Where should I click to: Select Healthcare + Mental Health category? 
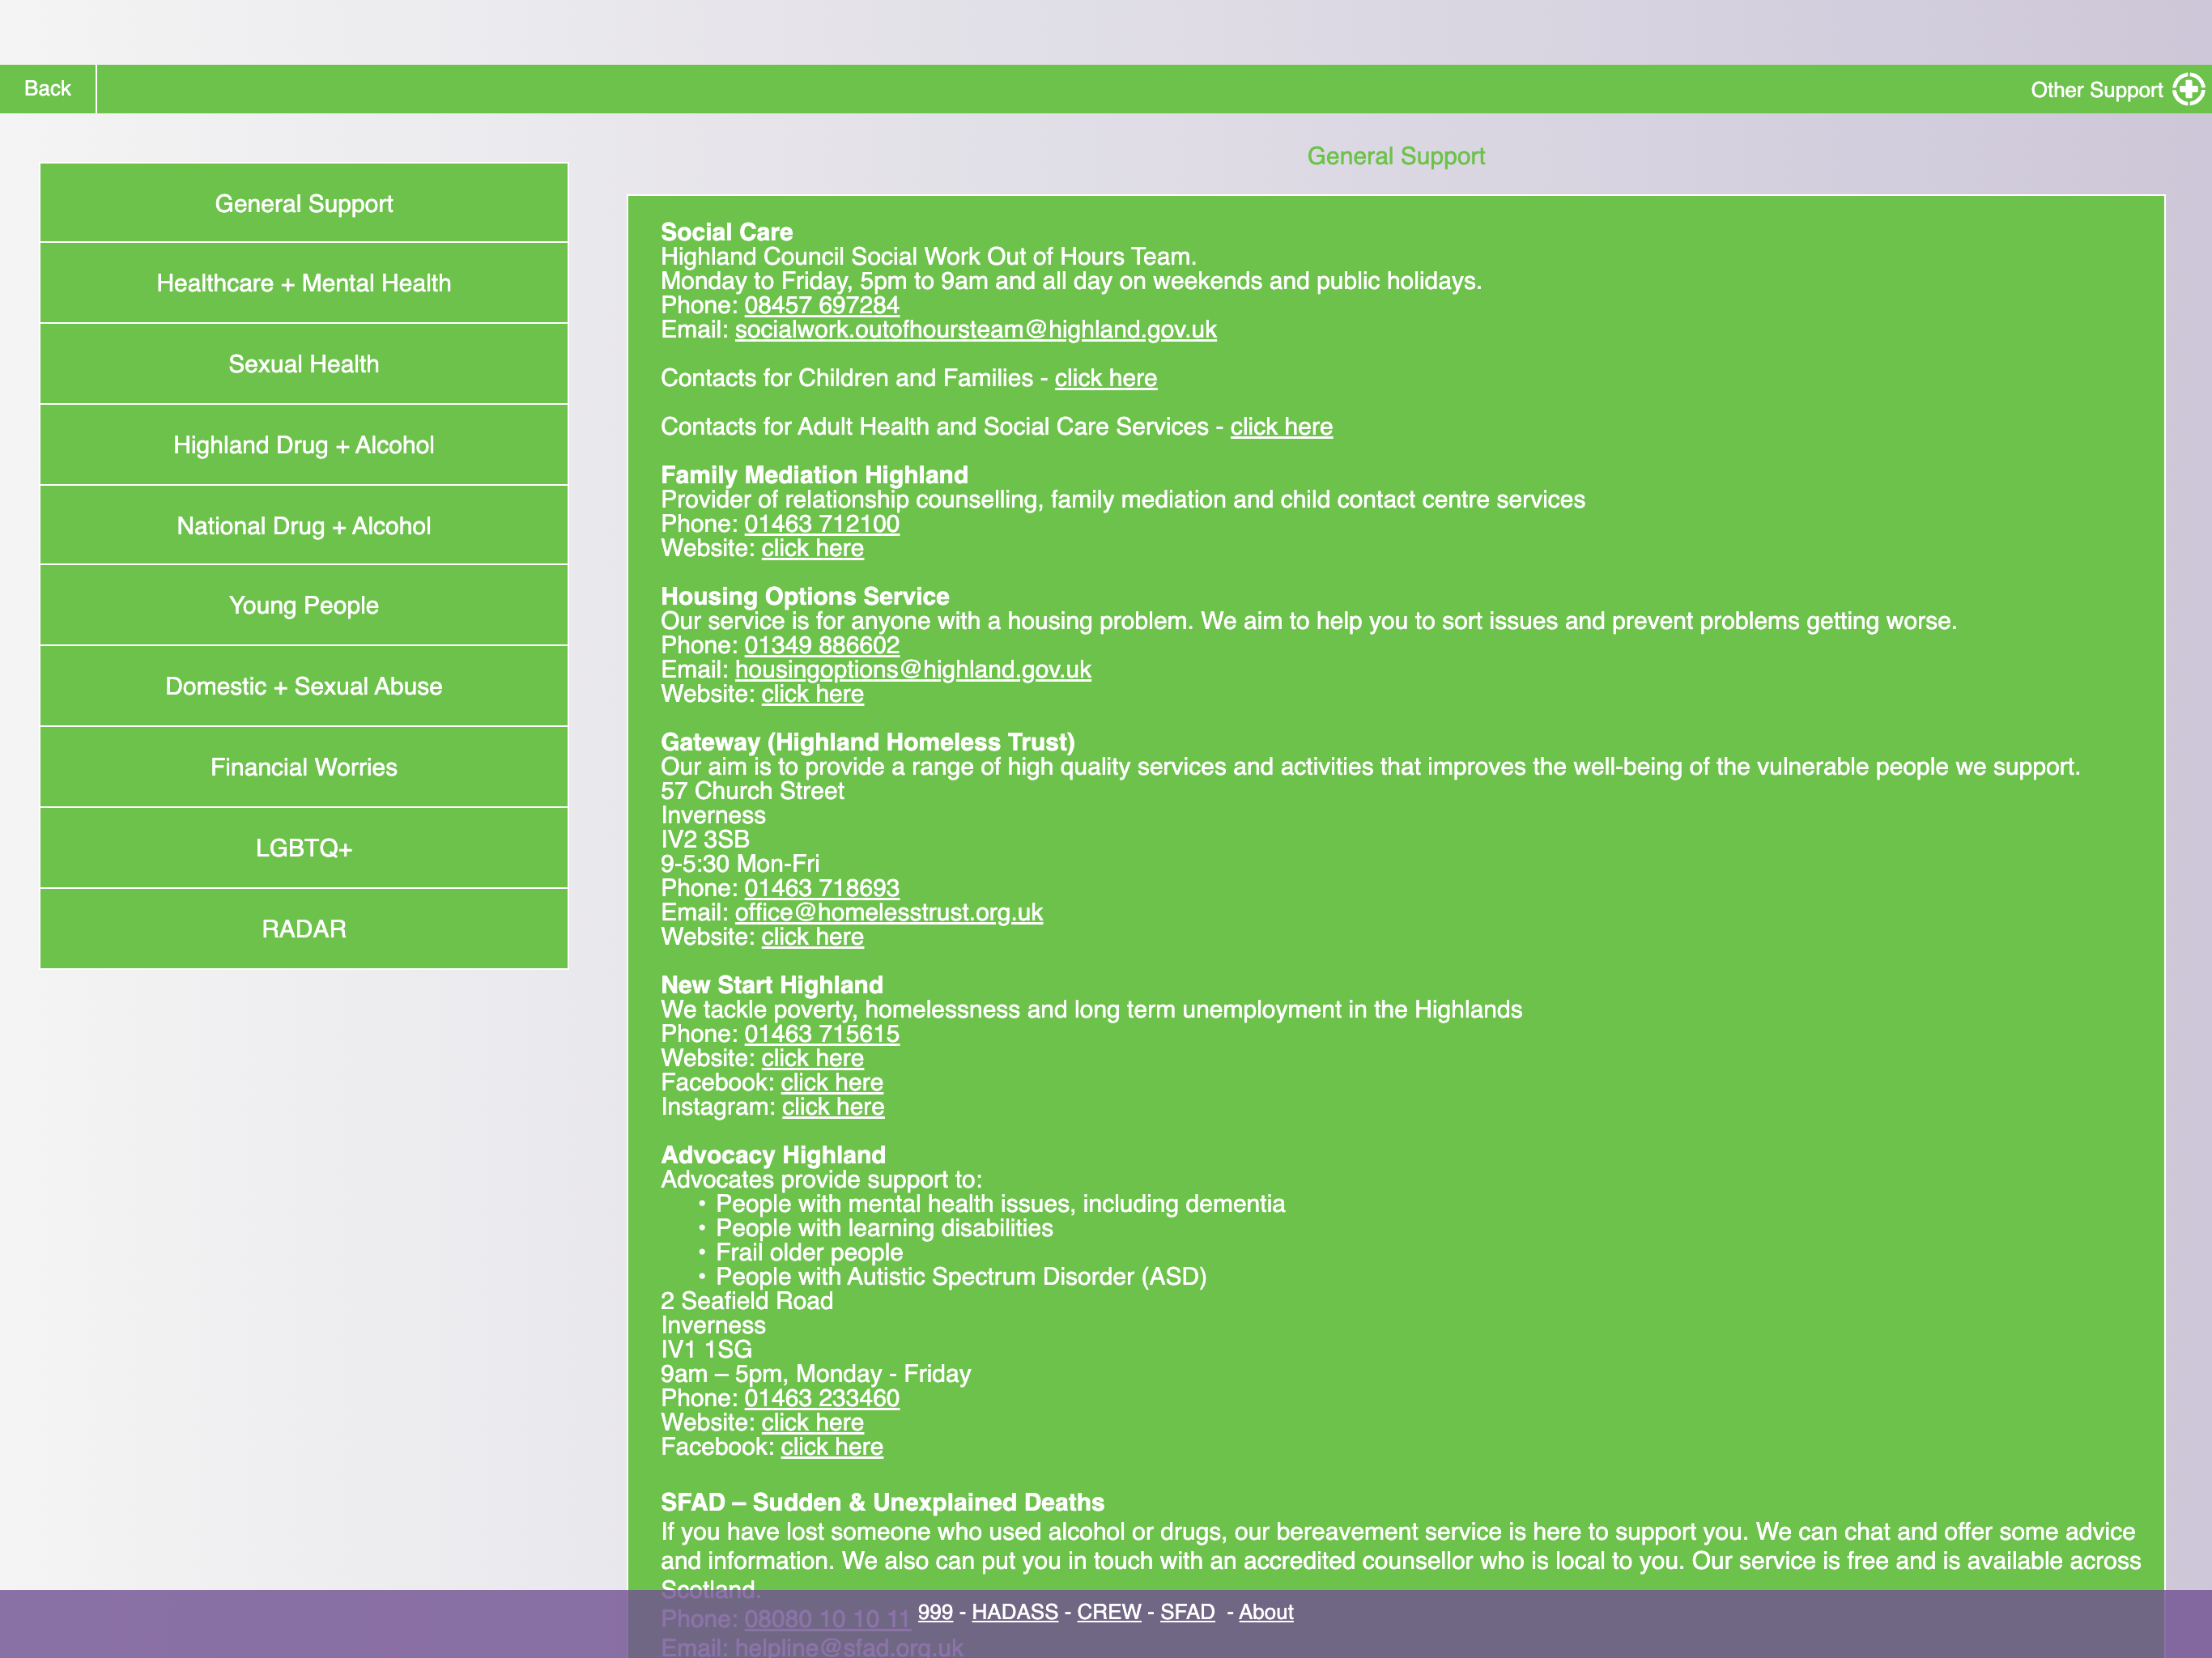pos(304,283)
